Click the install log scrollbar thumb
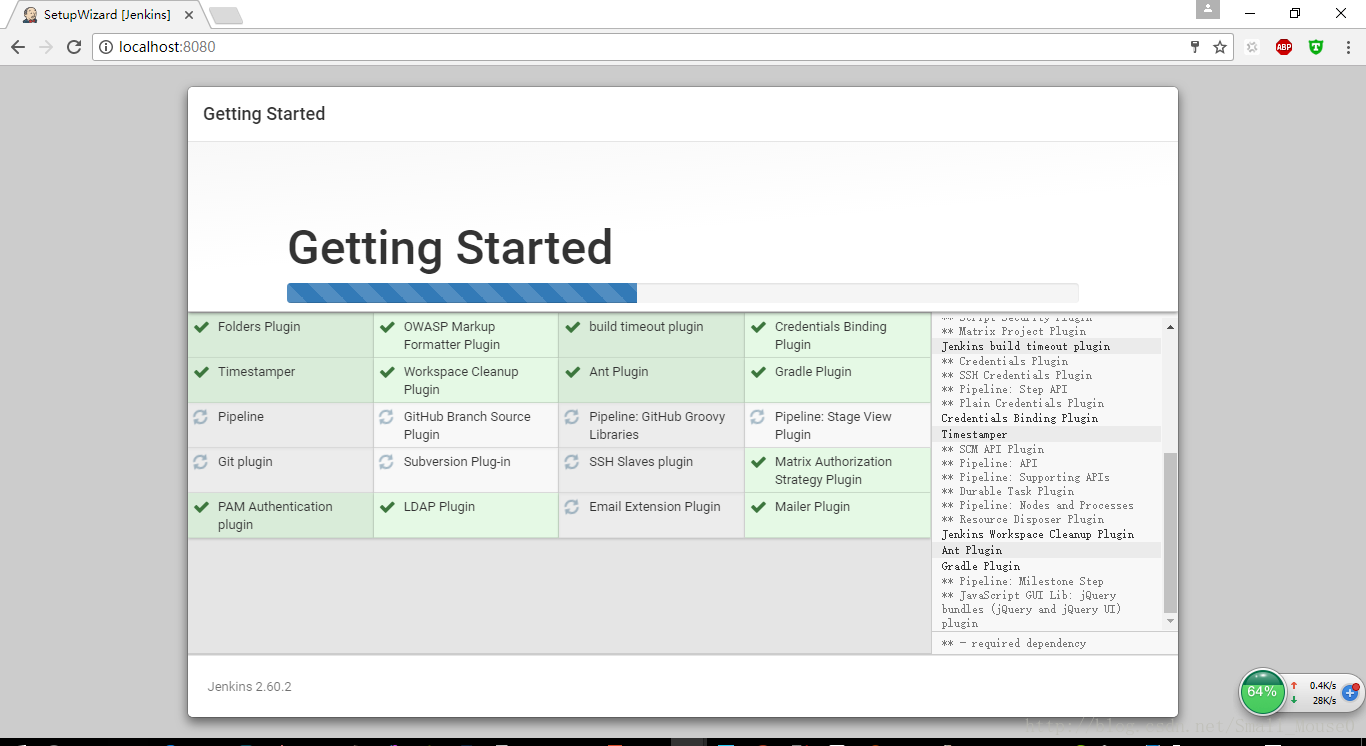Image resolution: width=1366 pixels, height=746 pixels. pyautogui.click(x=1170, y=532)
